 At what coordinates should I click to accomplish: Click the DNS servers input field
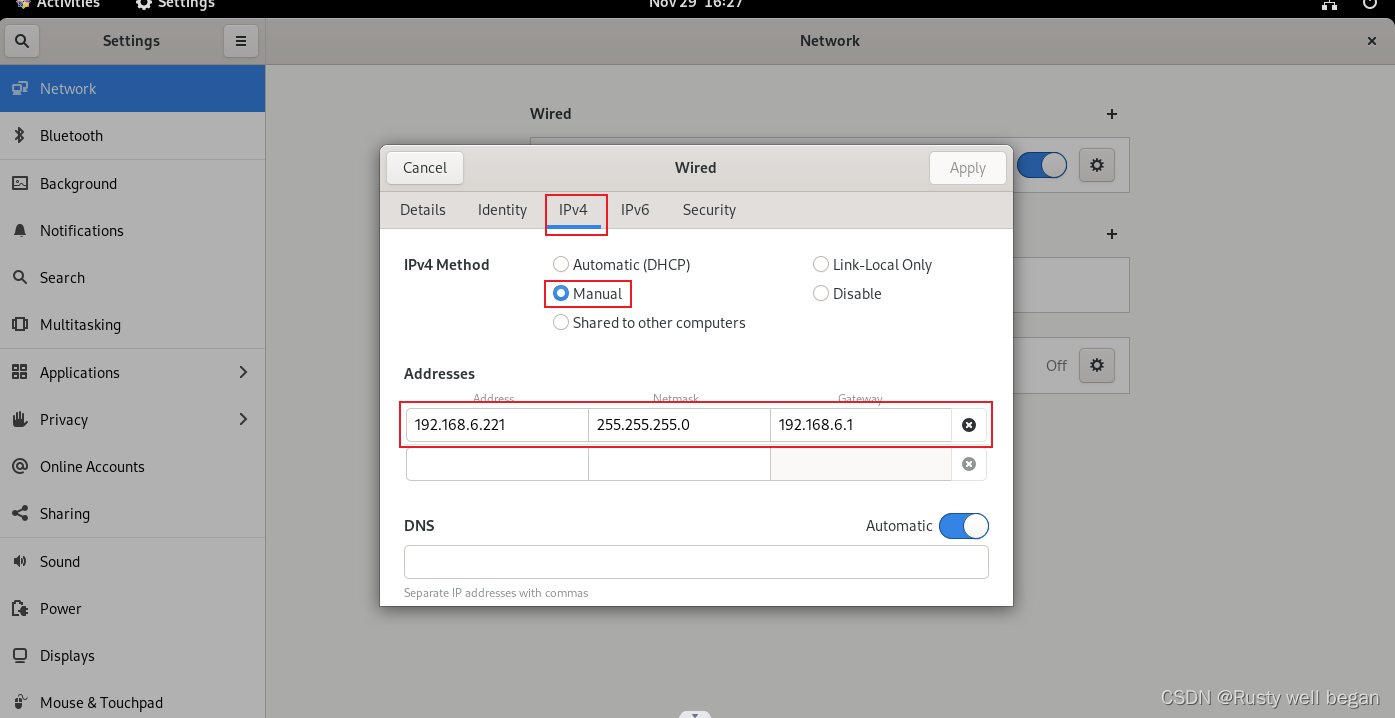696,562
